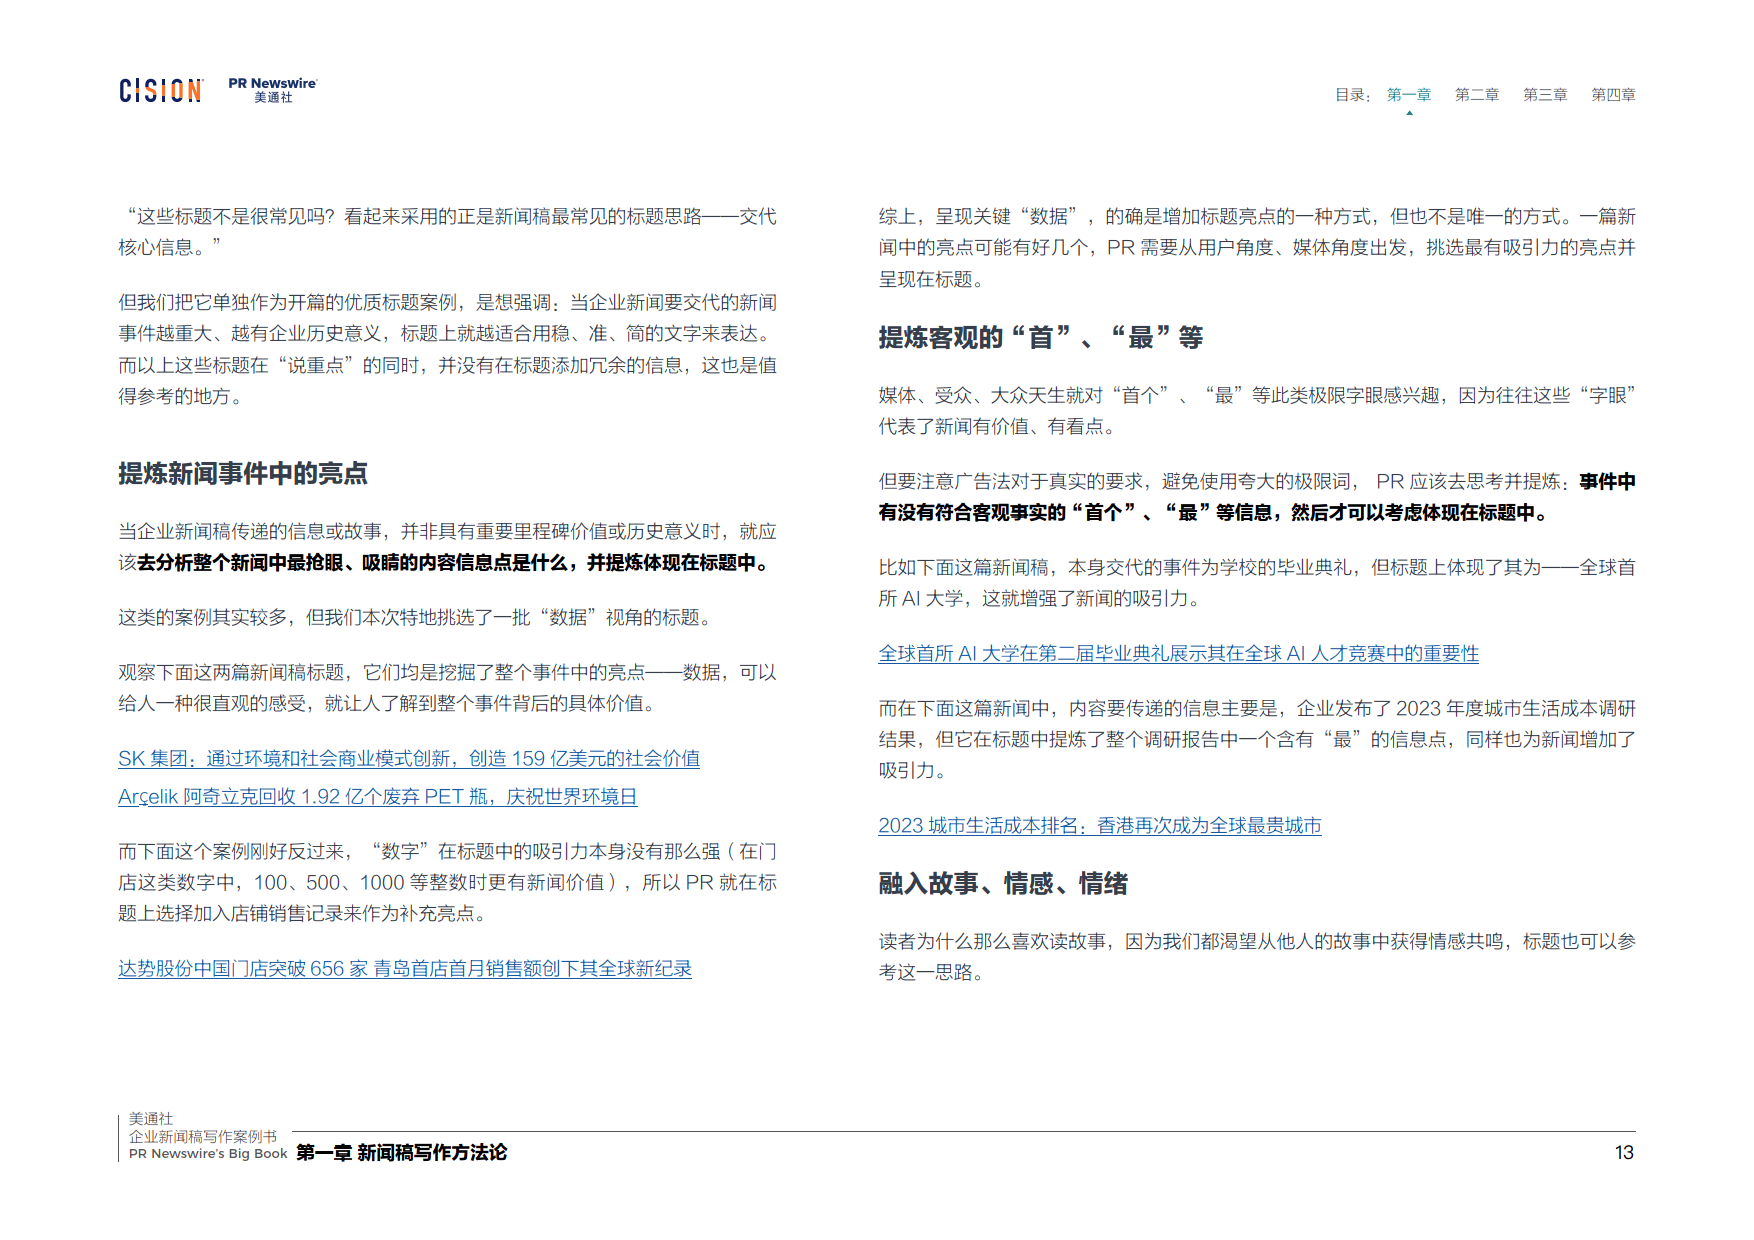This screenshot has height=1240, width=1754.
Task: Click the page number 13
Action: (x=1624, y=1153)
